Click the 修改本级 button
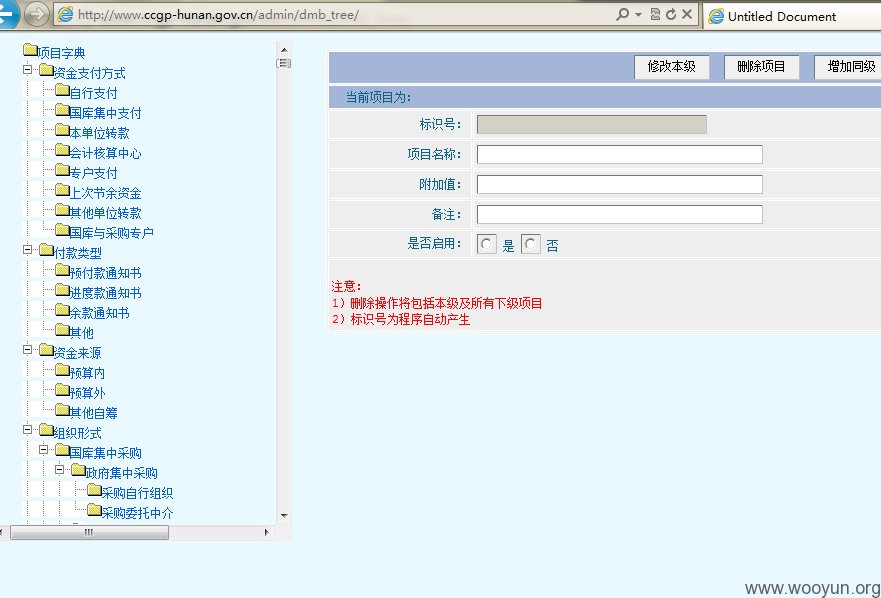The height and width of the screenshot is (598, 881). pos(671,67)
